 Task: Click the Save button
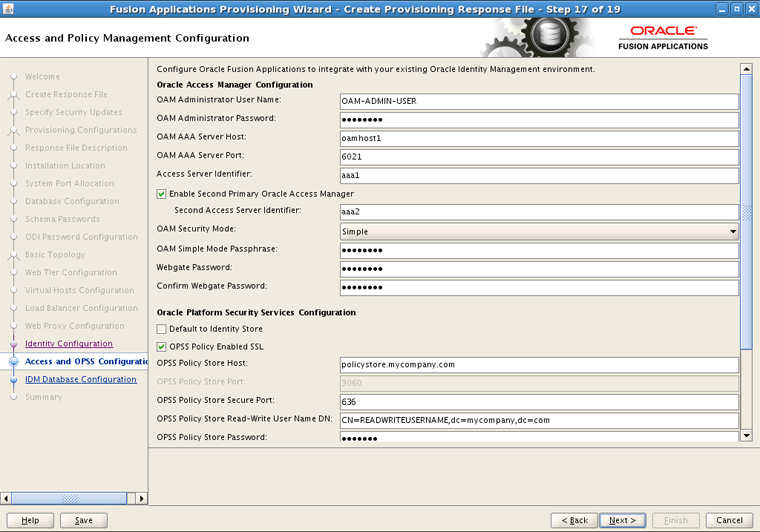pyautogui.click(x=83, y=520)
